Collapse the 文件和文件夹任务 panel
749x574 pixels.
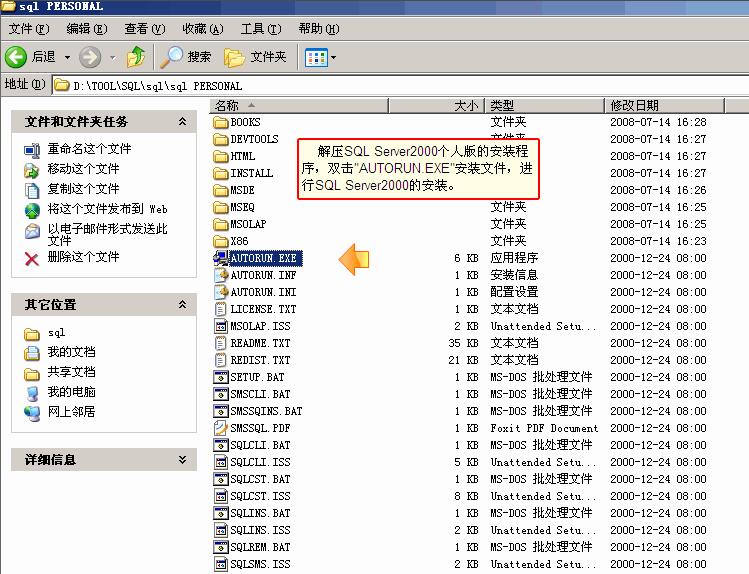pyautogui.click(x=182, y=122)
